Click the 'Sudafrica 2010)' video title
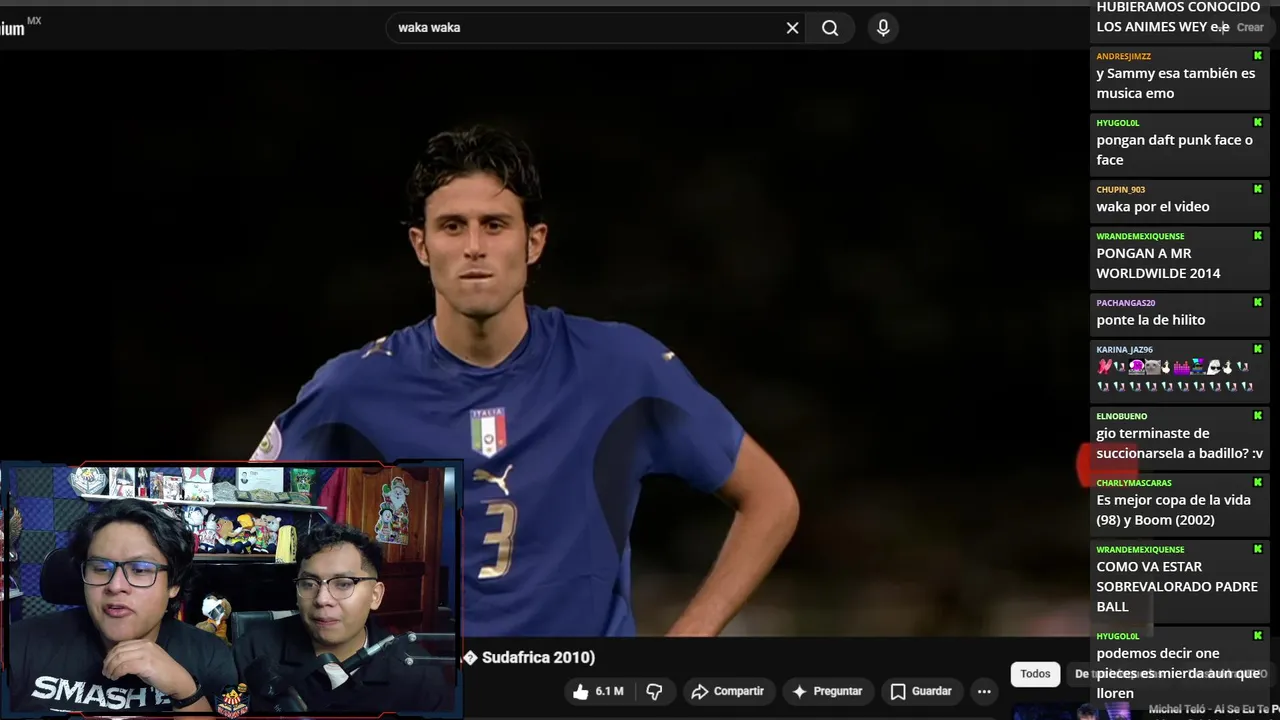The width and height of the screenshot is (1280, 720). click(538, 657)
